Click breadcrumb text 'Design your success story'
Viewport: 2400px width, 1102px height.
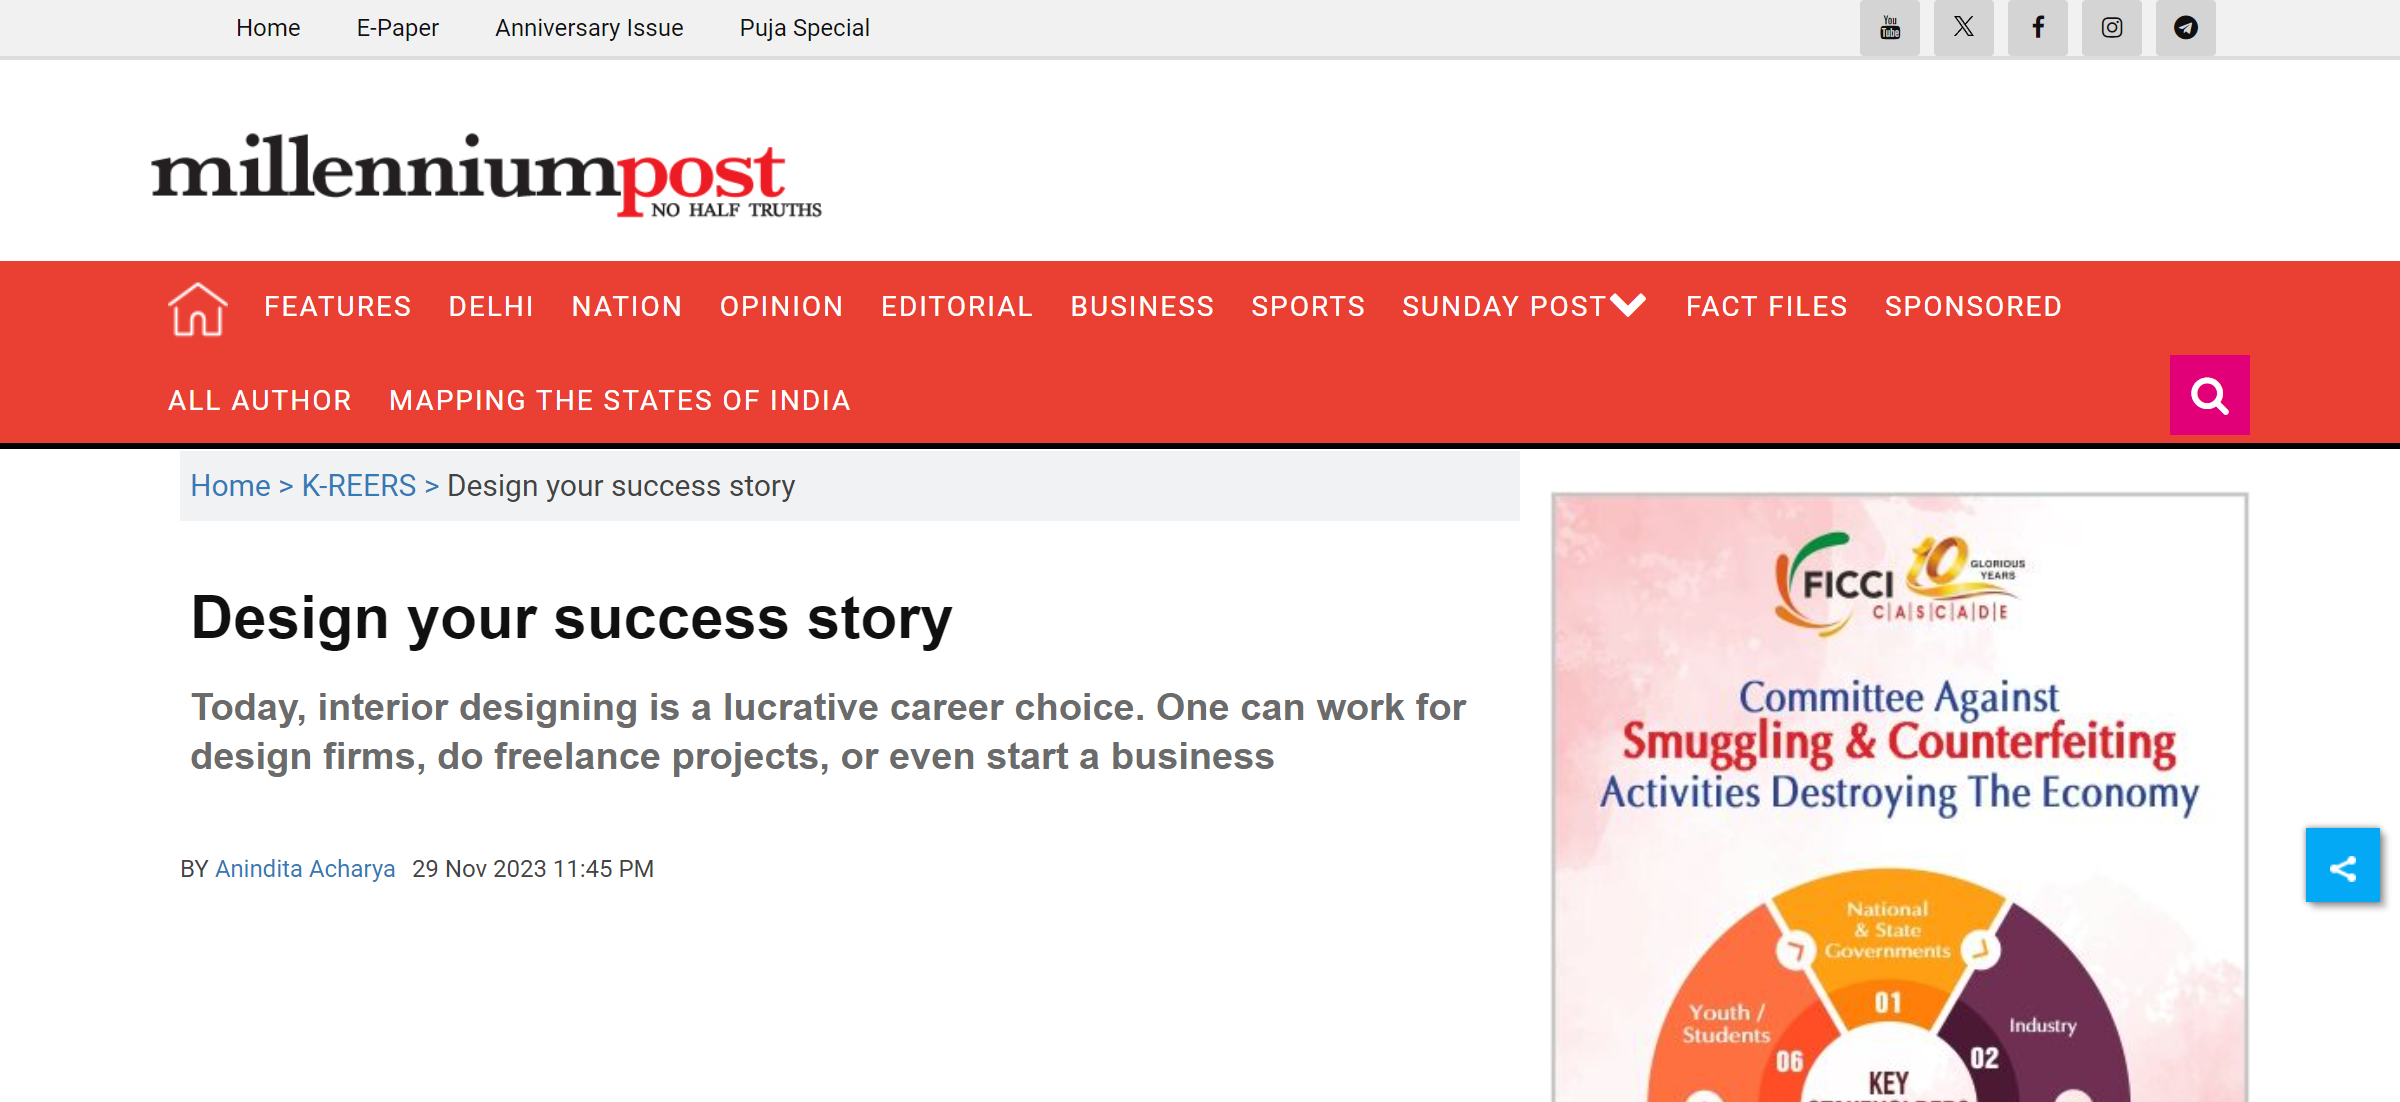click(x=621, y=486)
